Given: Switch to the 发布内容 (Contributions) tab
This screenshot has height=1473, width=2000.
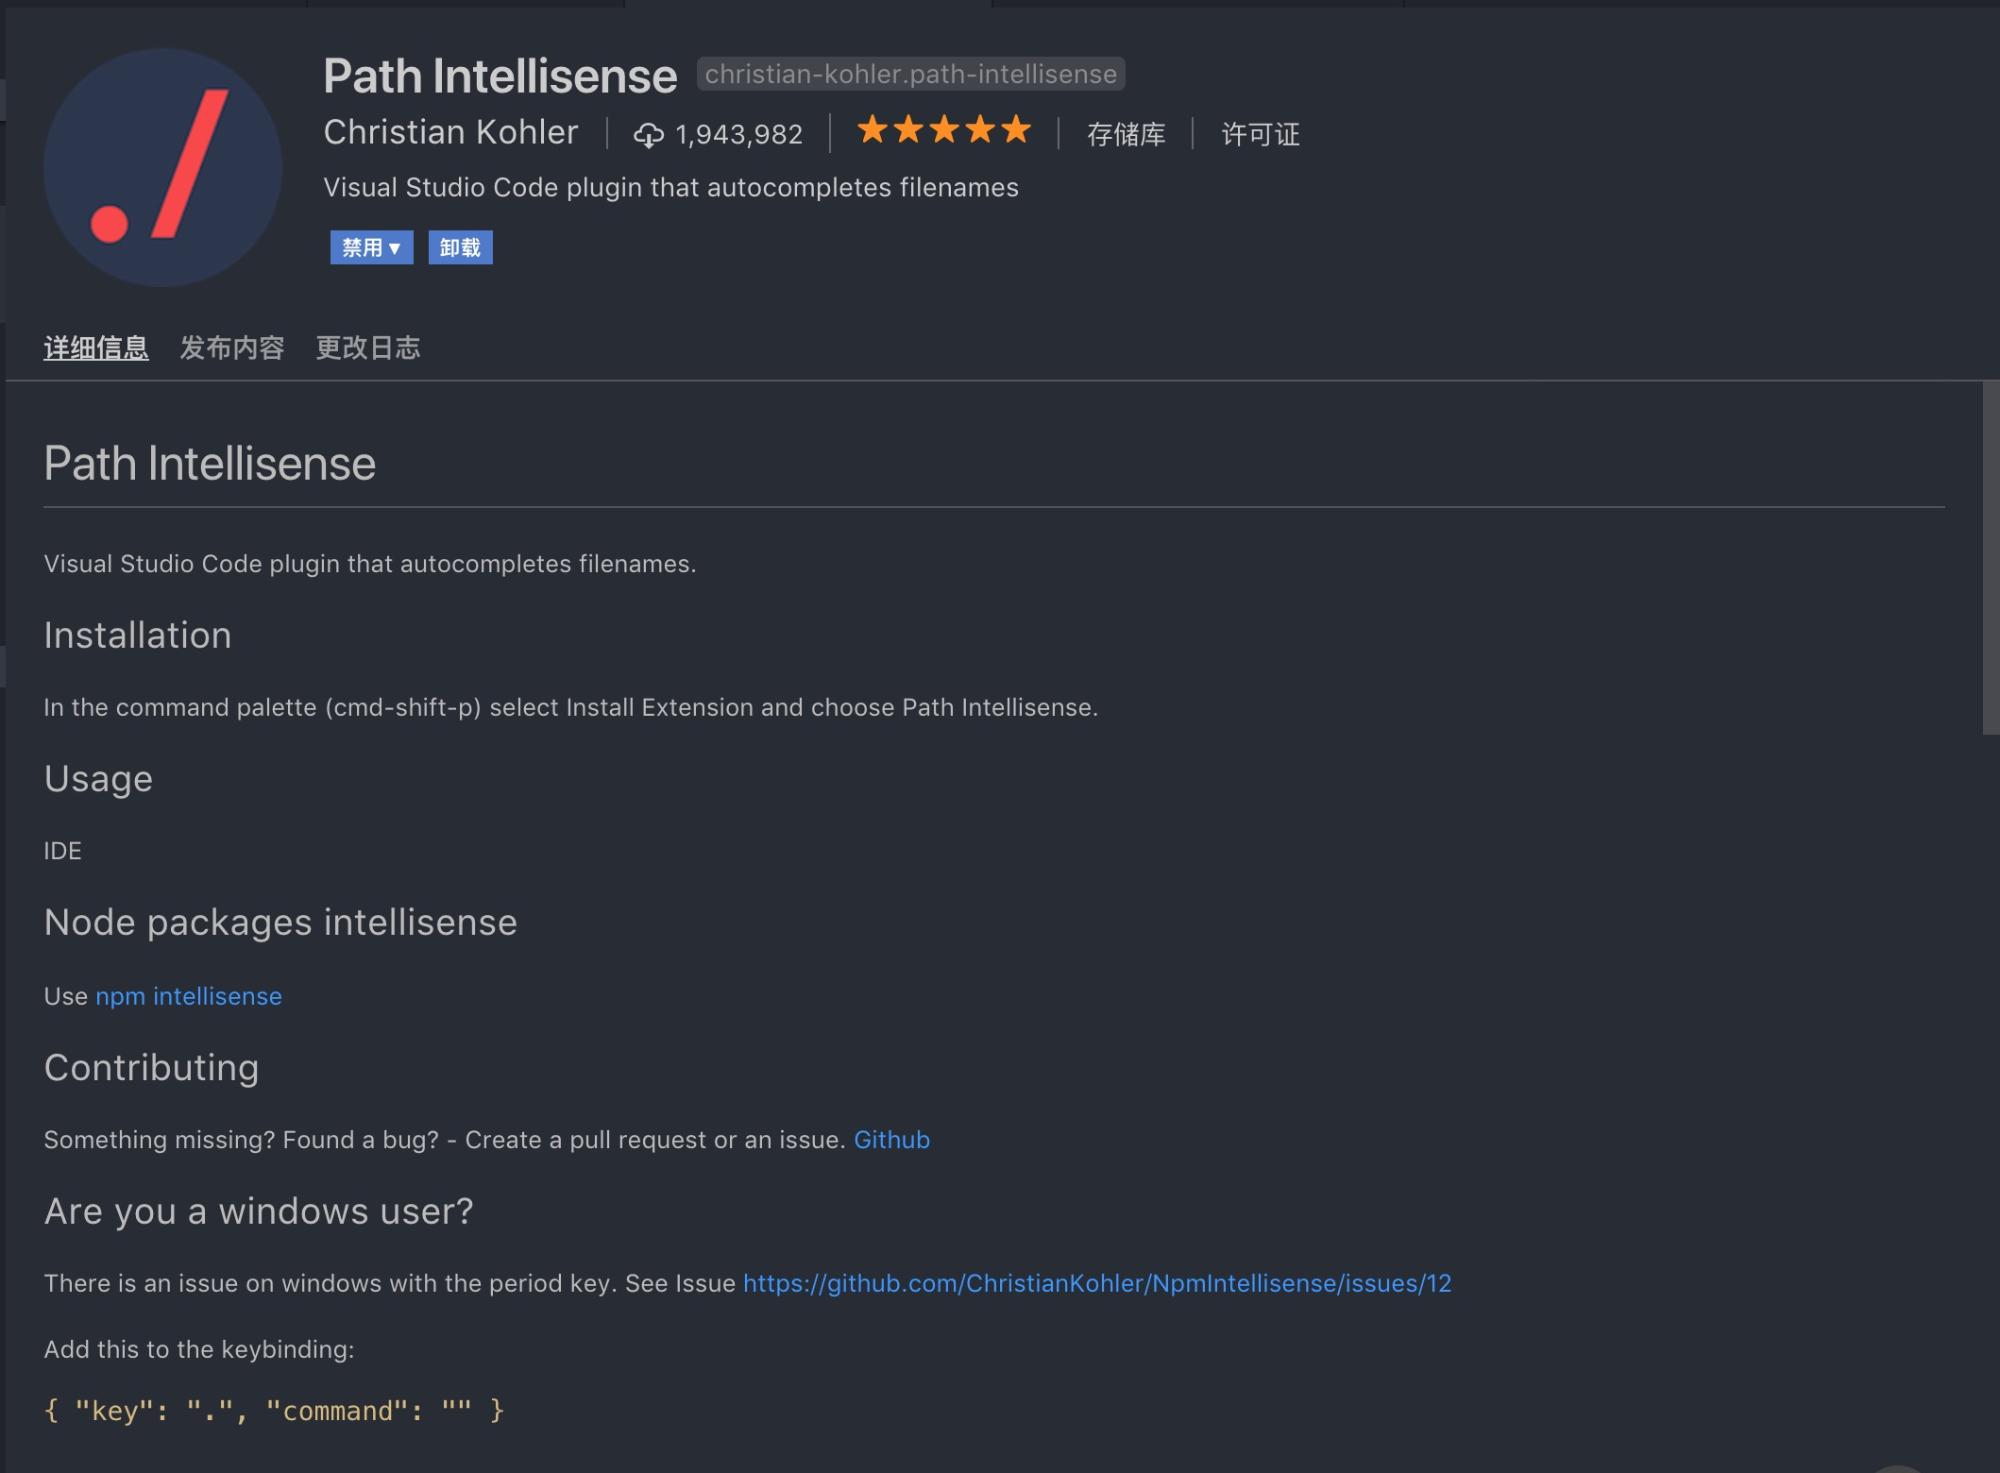Looking at the screenshot, I should pos(232,348).
